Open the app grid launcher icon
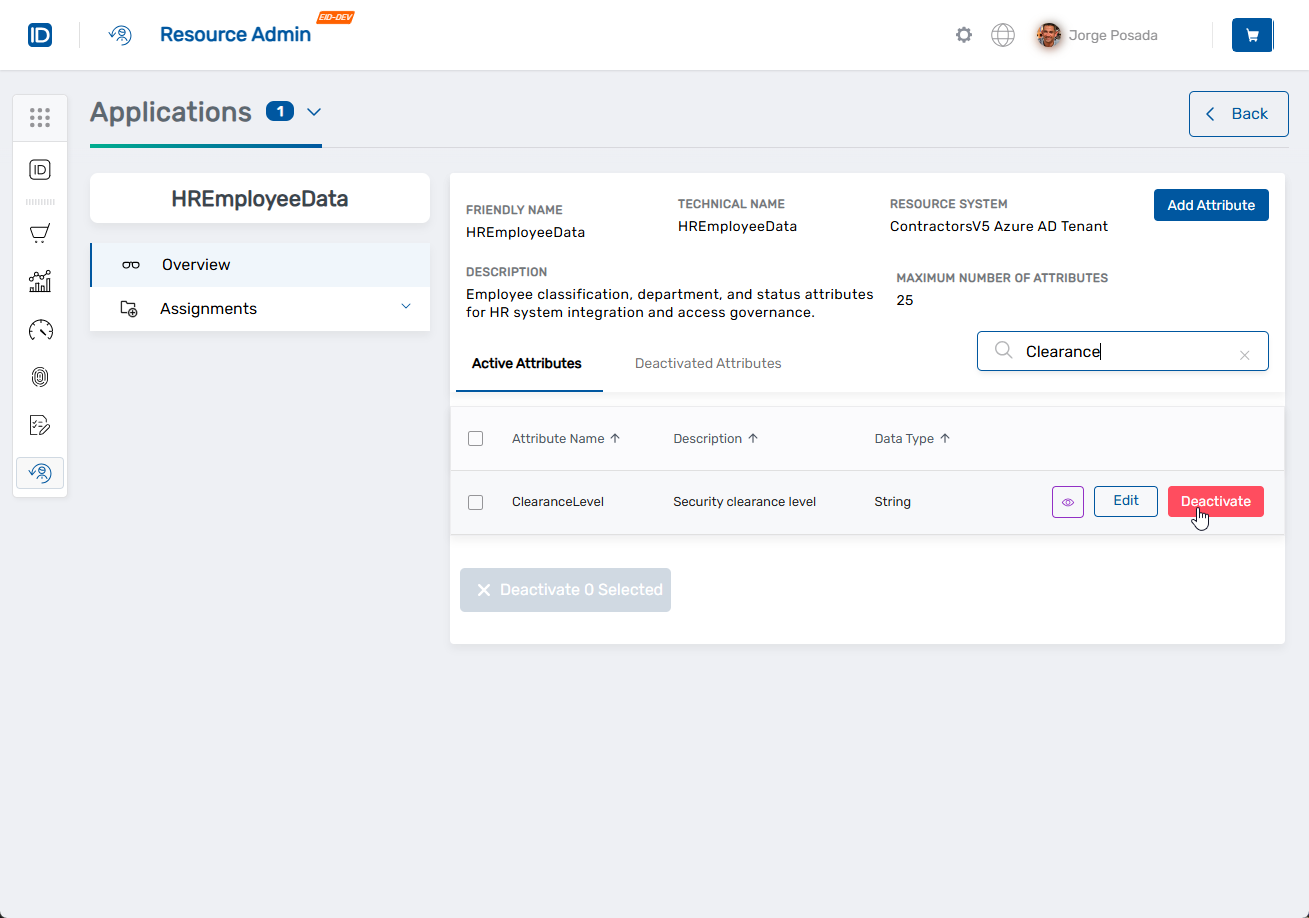The image size is (1309, 918). (x=40, y=118)
